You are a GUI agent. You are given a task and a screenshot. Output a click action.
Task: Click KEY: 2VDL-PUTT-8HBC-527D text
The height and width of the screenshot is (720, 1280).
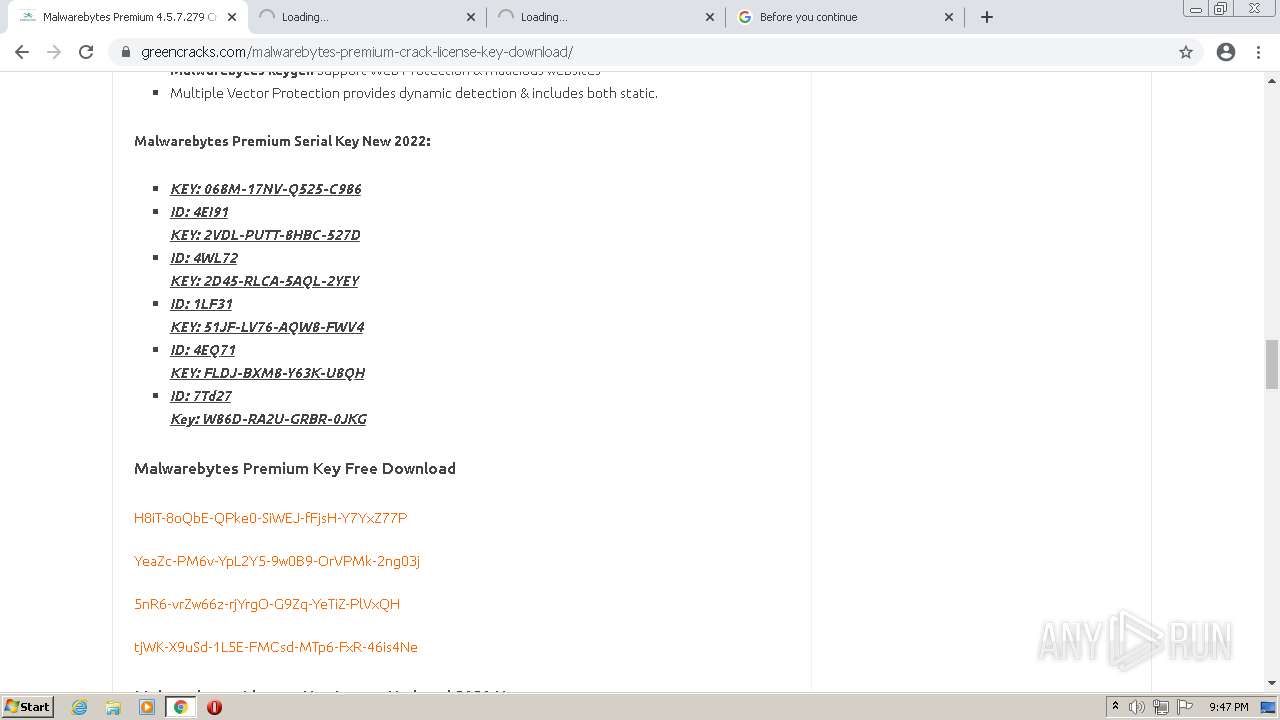265,235
